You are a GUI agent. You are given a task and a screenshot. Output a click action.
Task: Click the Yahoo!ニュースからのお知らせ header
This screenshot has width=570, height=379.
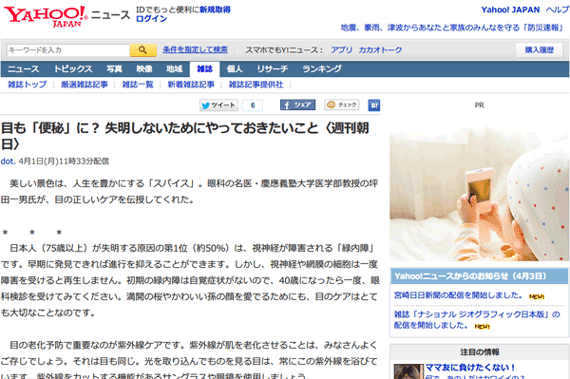pos(479,276)
